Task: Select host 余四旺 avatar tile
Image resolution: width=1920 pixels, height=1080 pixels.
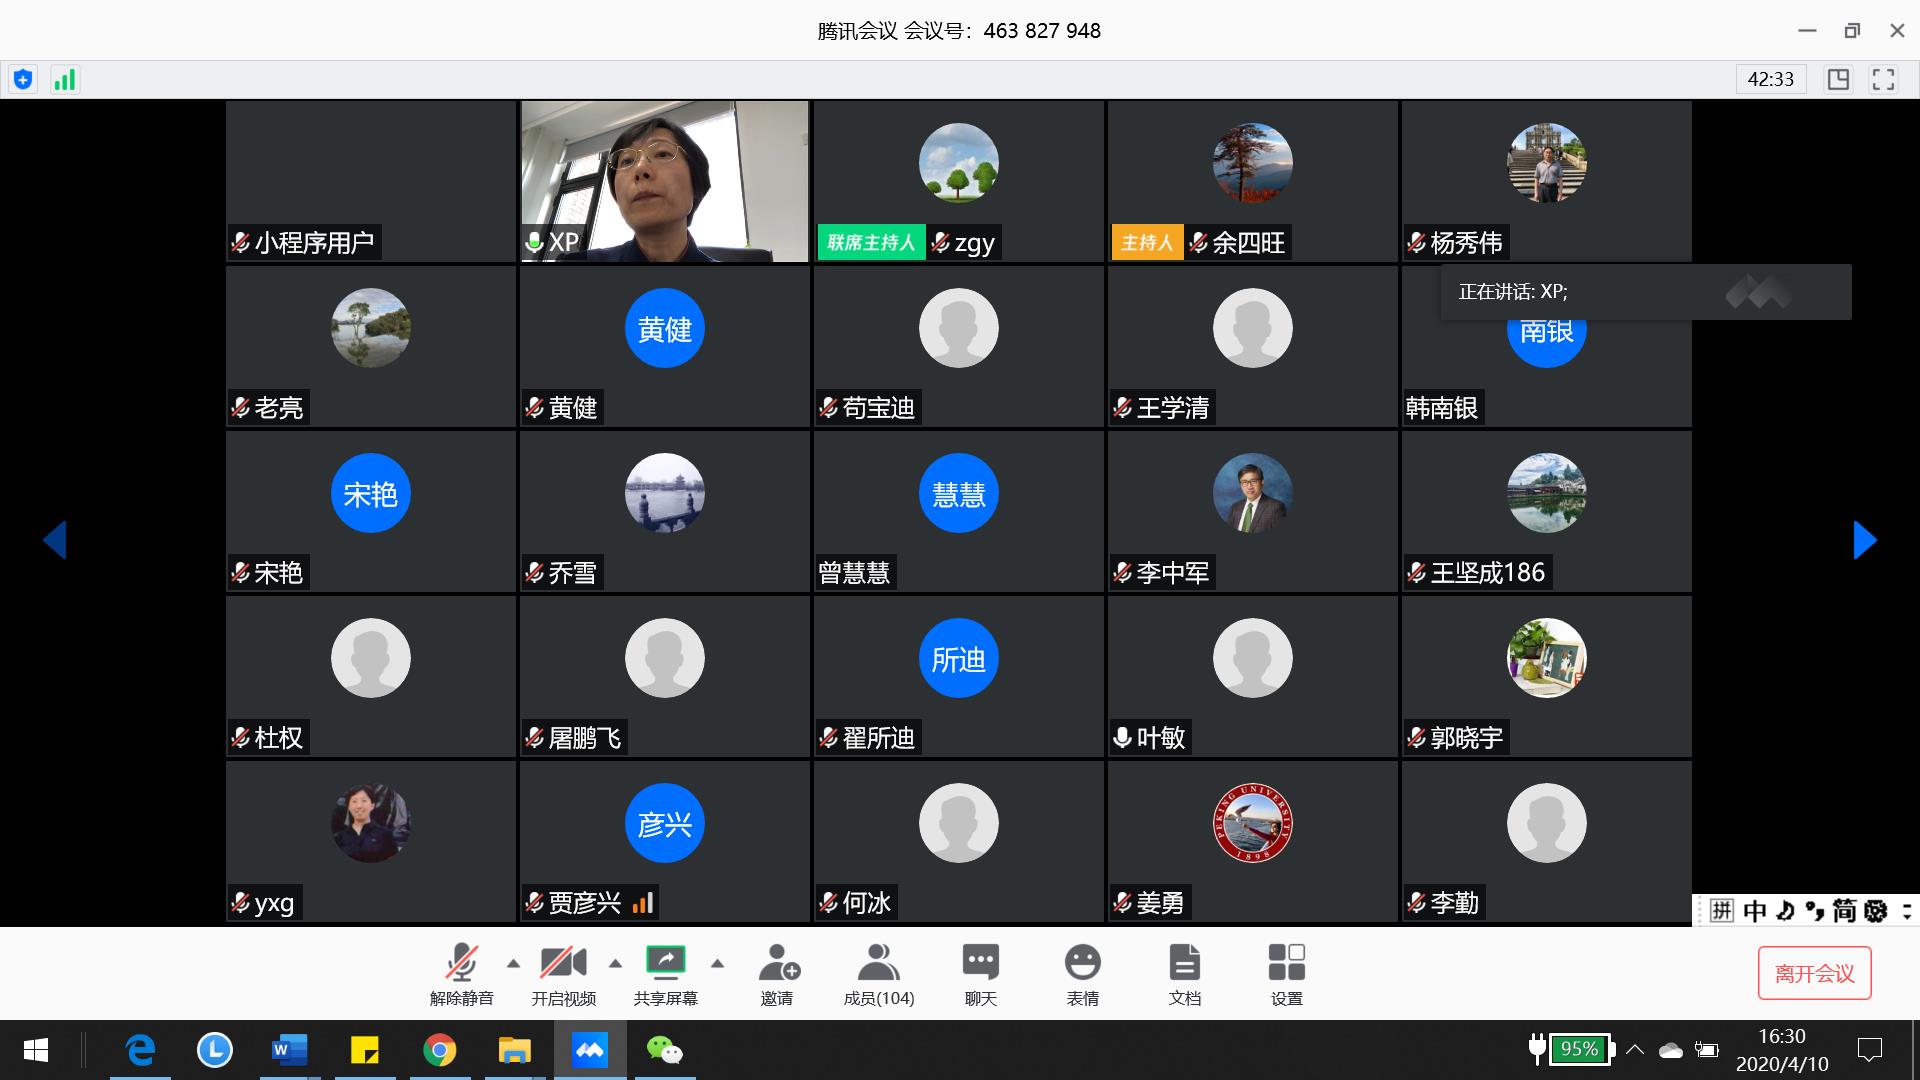Action: 1252,181
